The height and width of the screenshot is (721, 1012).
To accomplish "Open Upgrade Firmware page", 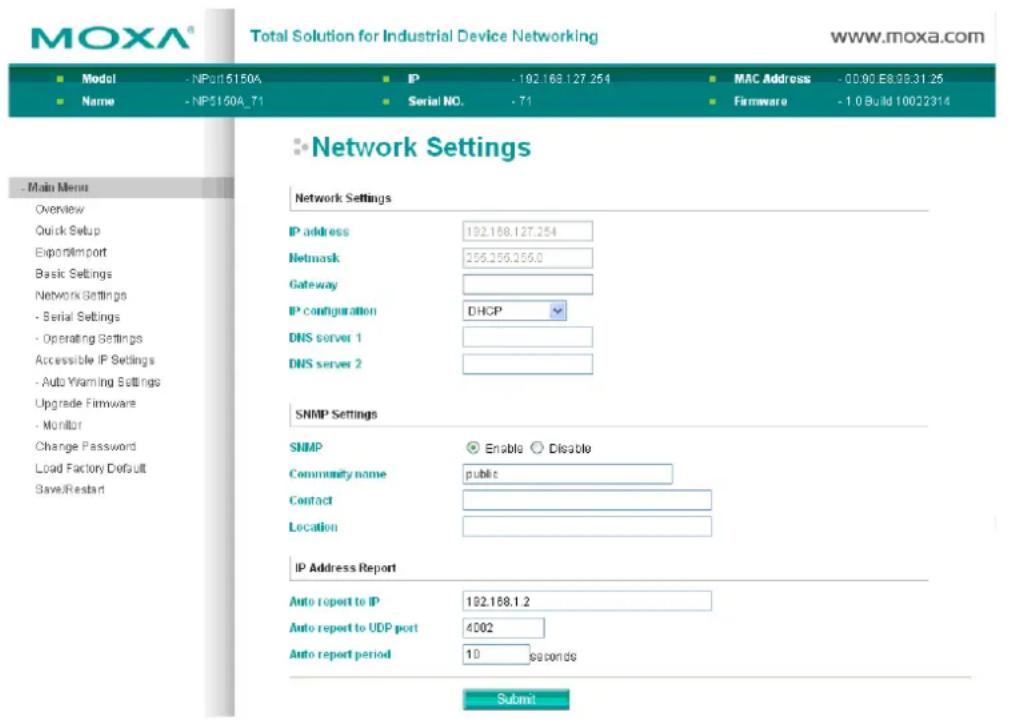I will coord(85,403).
